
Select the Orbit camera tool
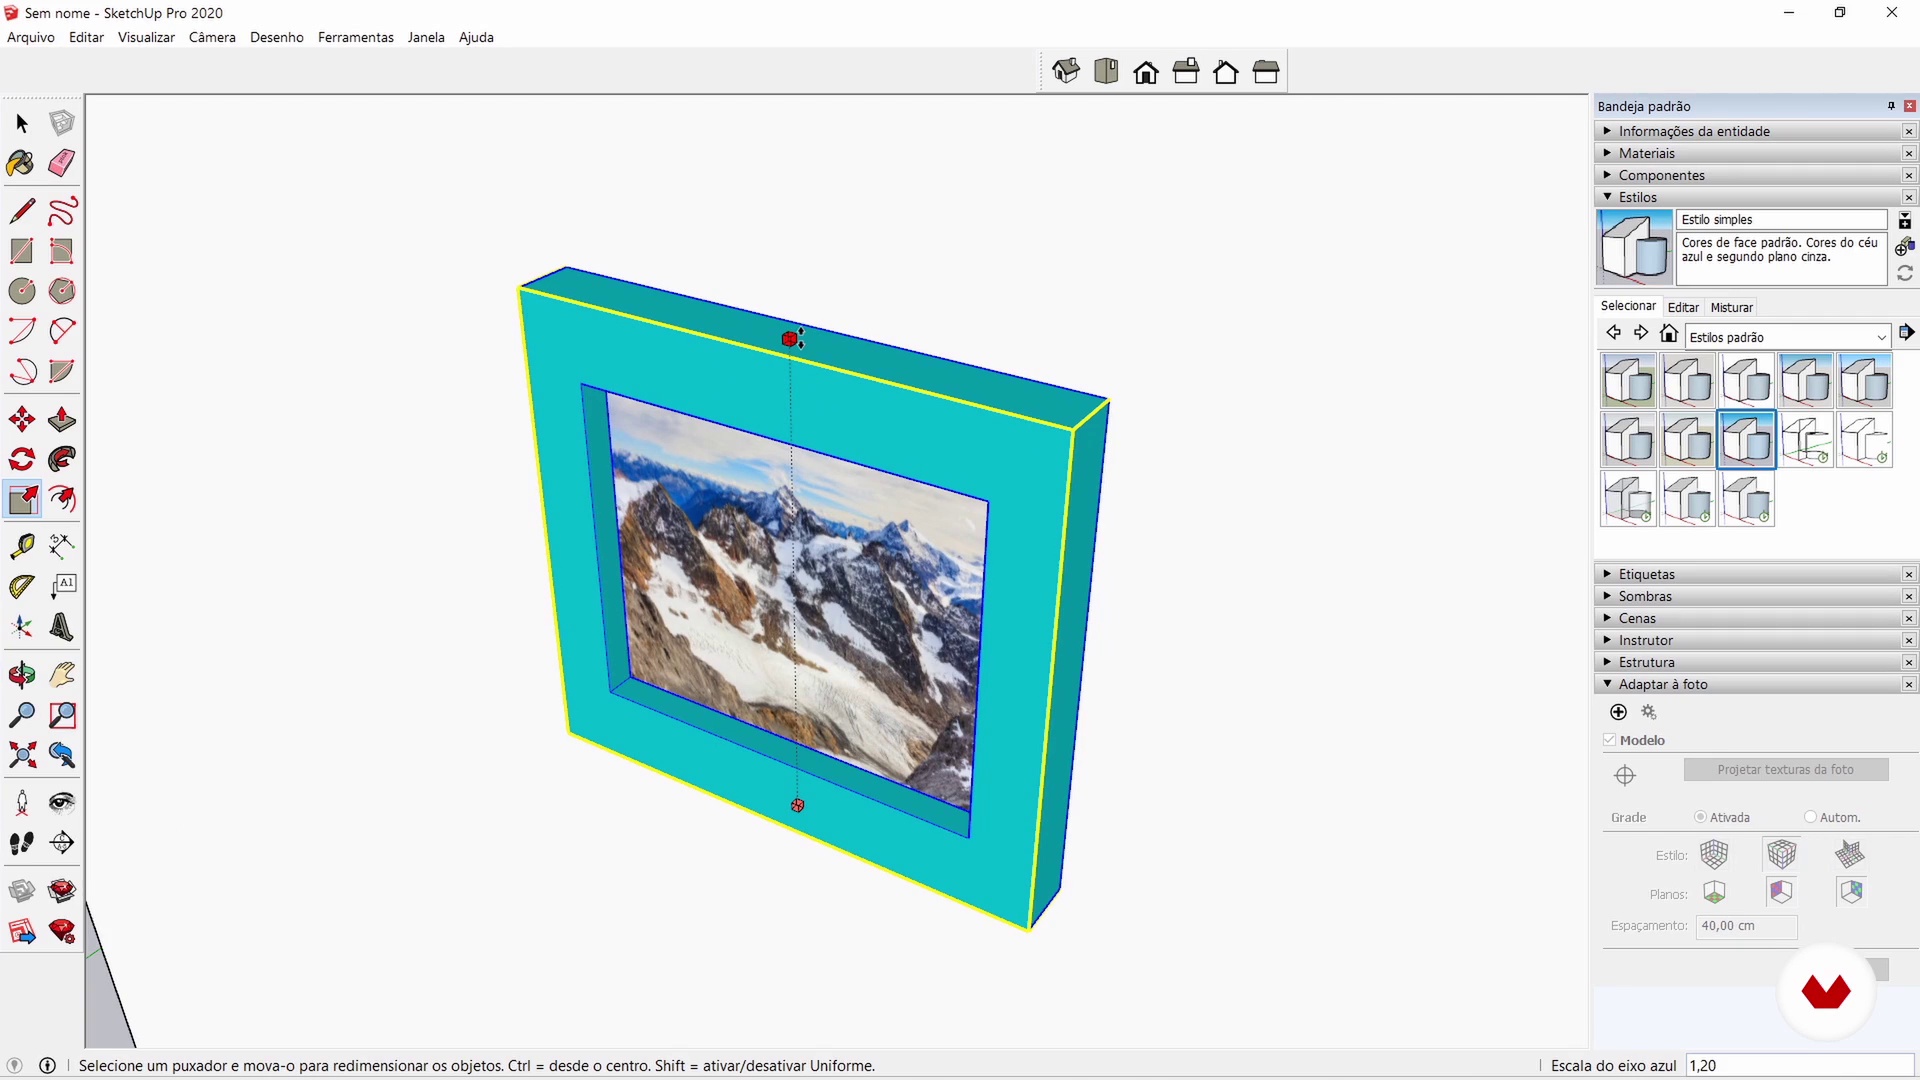22,675
